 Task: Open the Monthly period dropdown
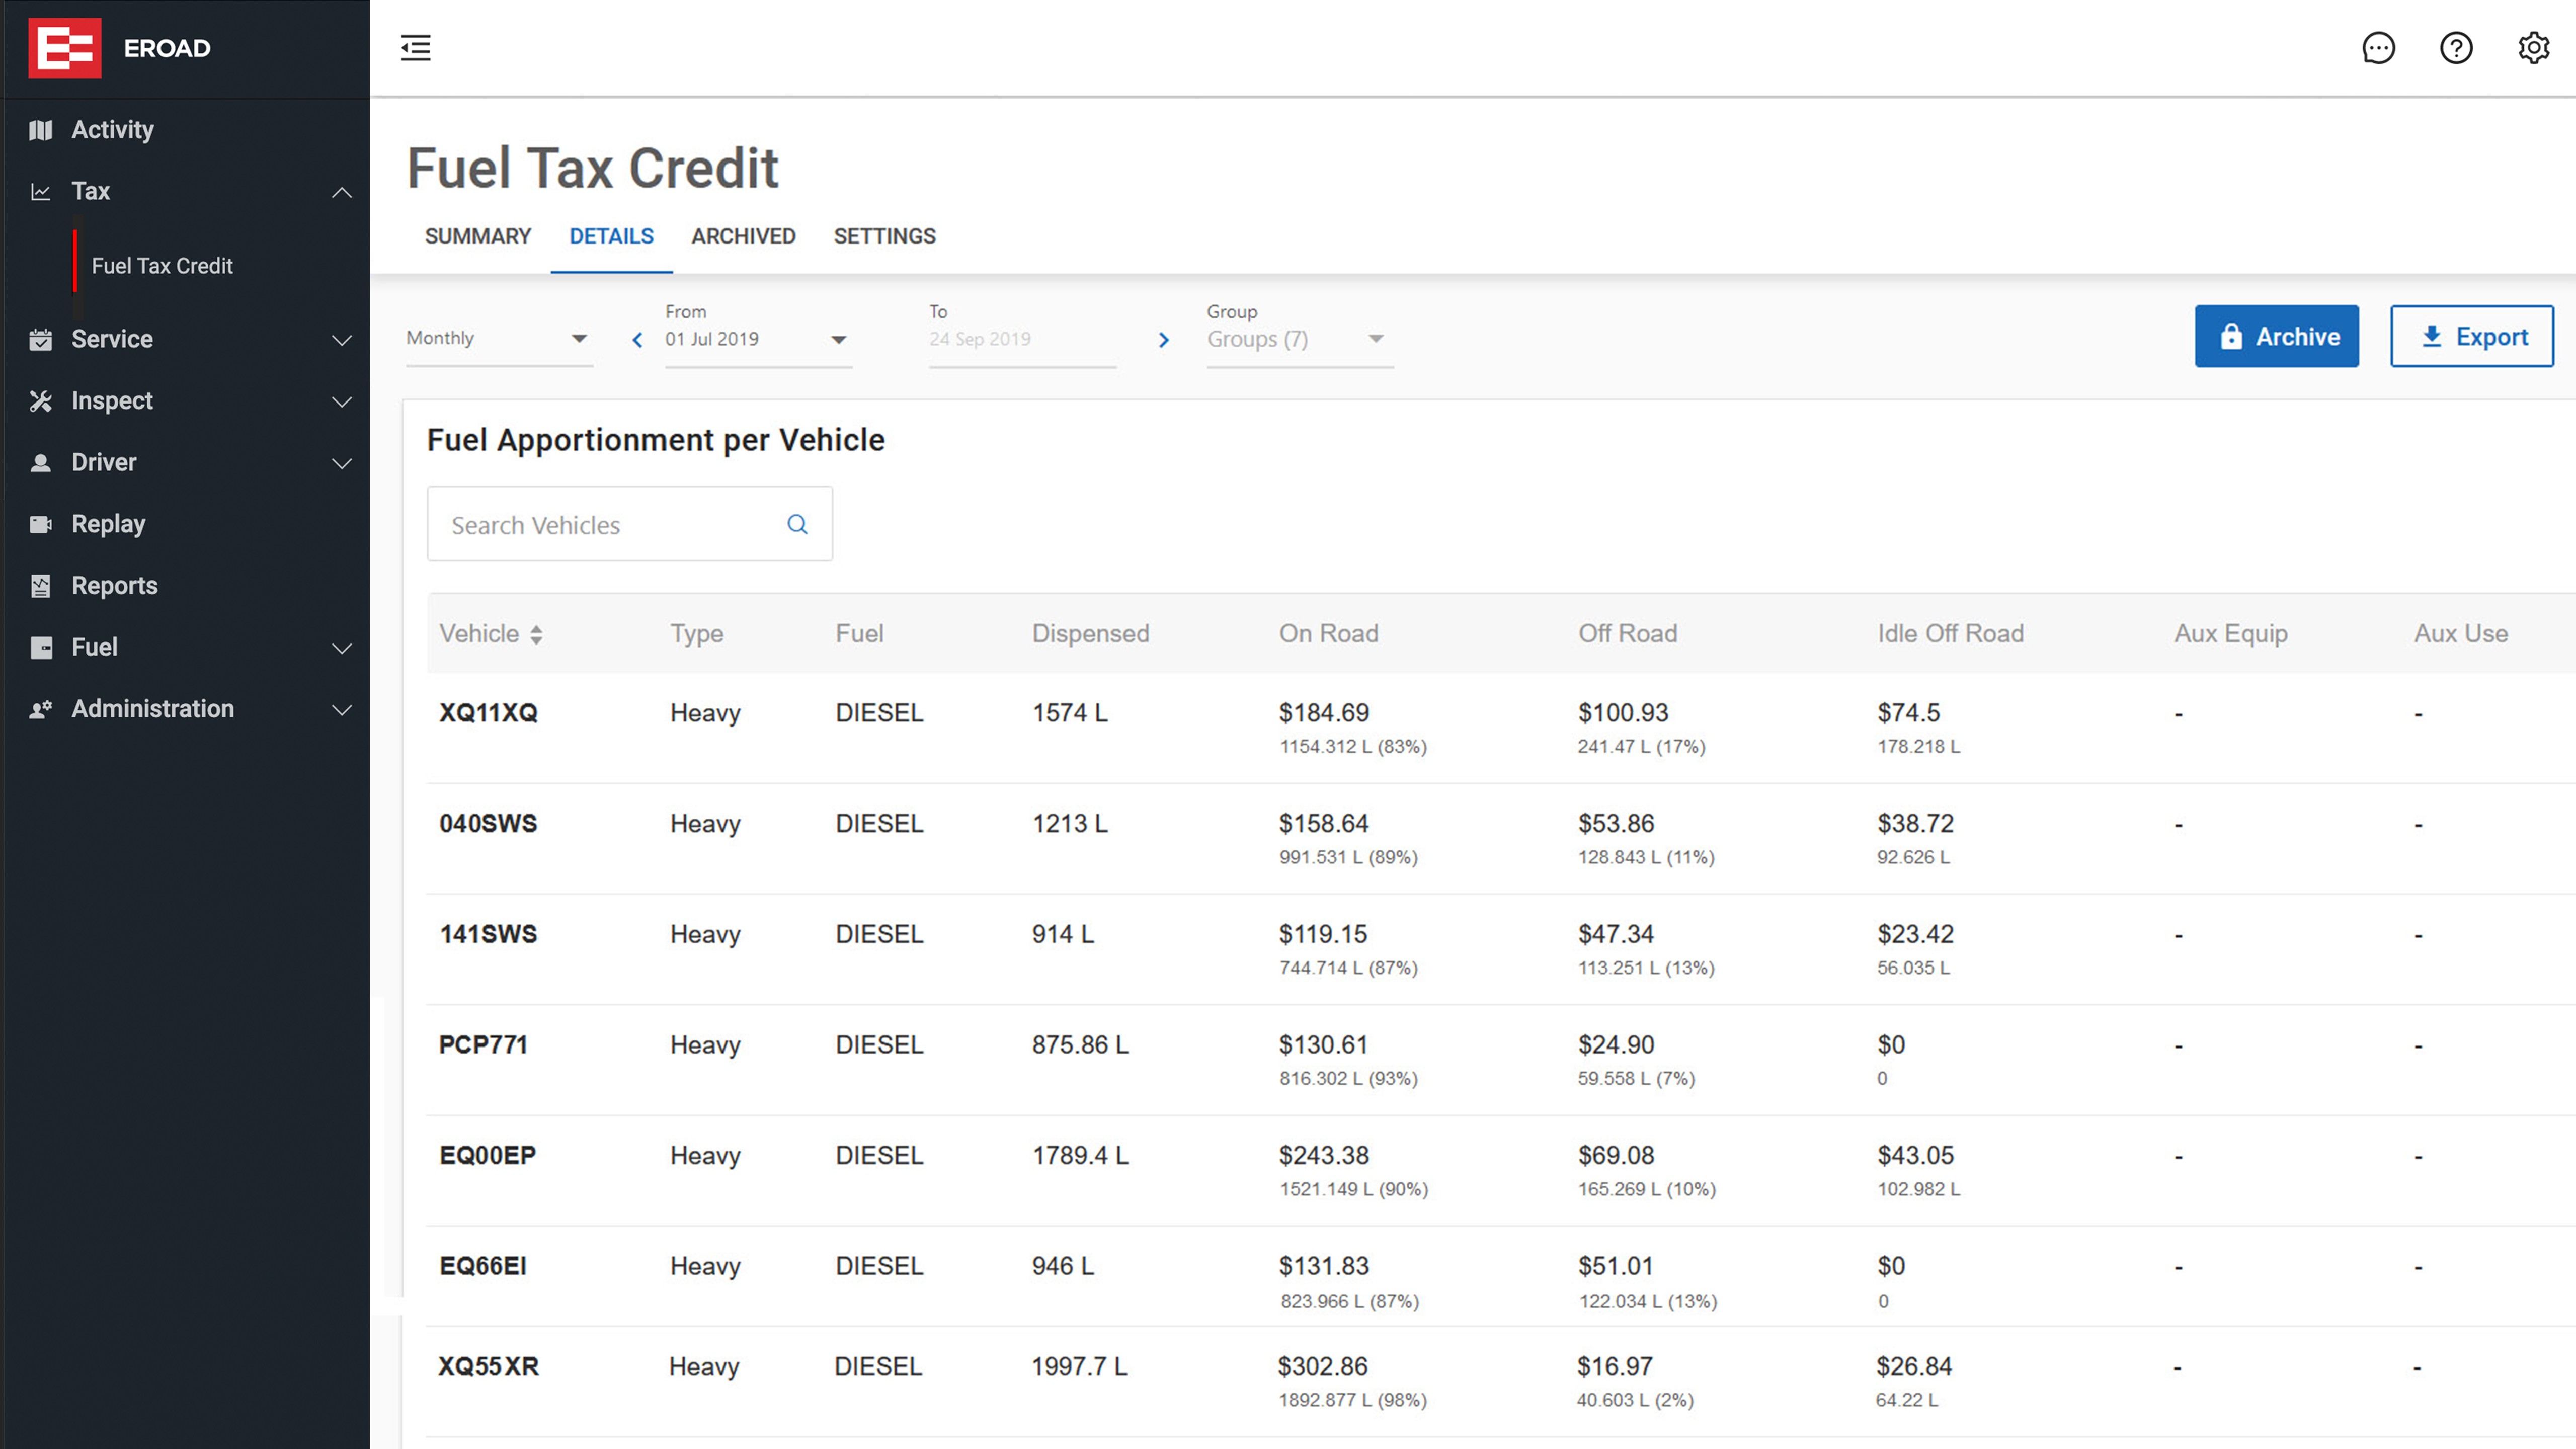499,338
